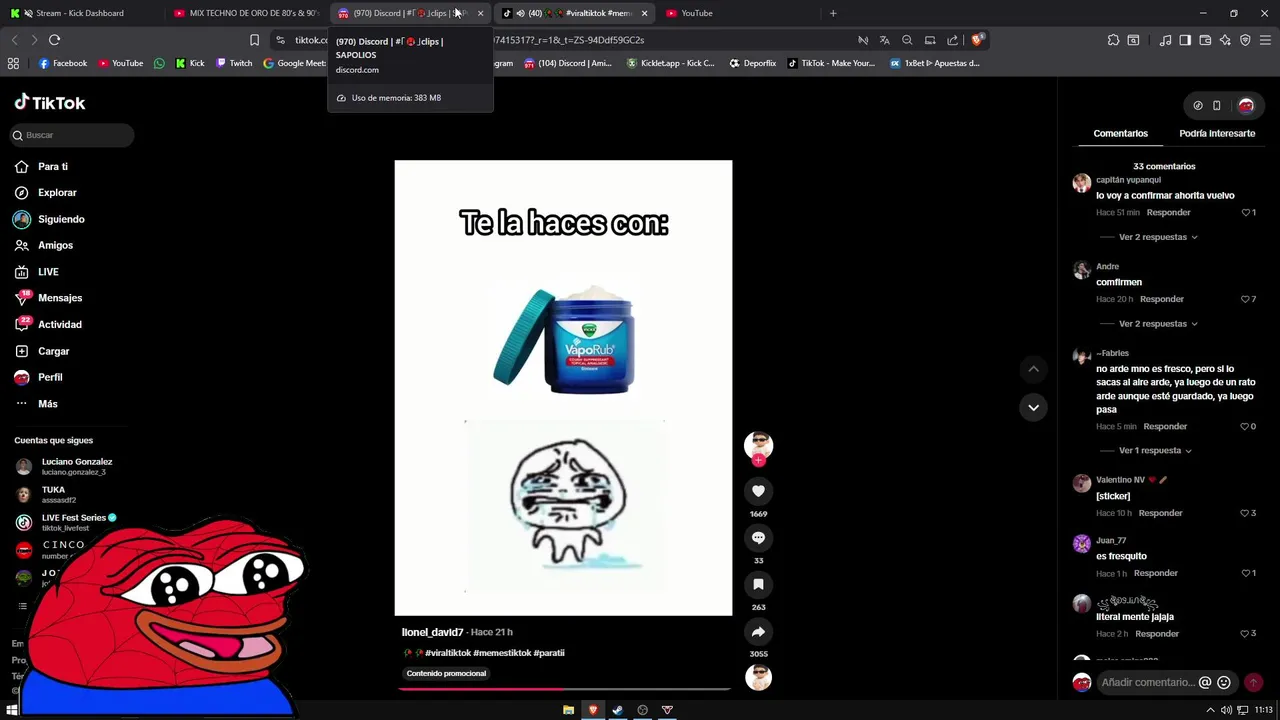This screenshot has width=1280, height=720.
Task: Switch to the Kick Dashboard browser tab
Action: click(x=80, y=13)
